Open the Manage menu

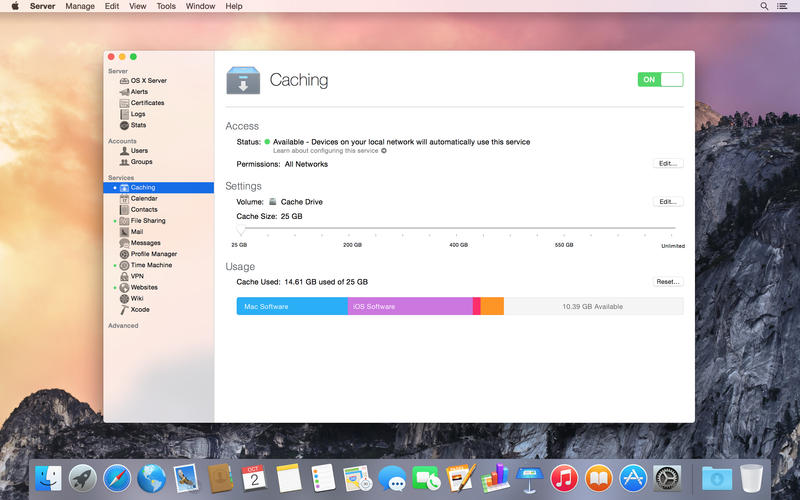tap(80, 6)
